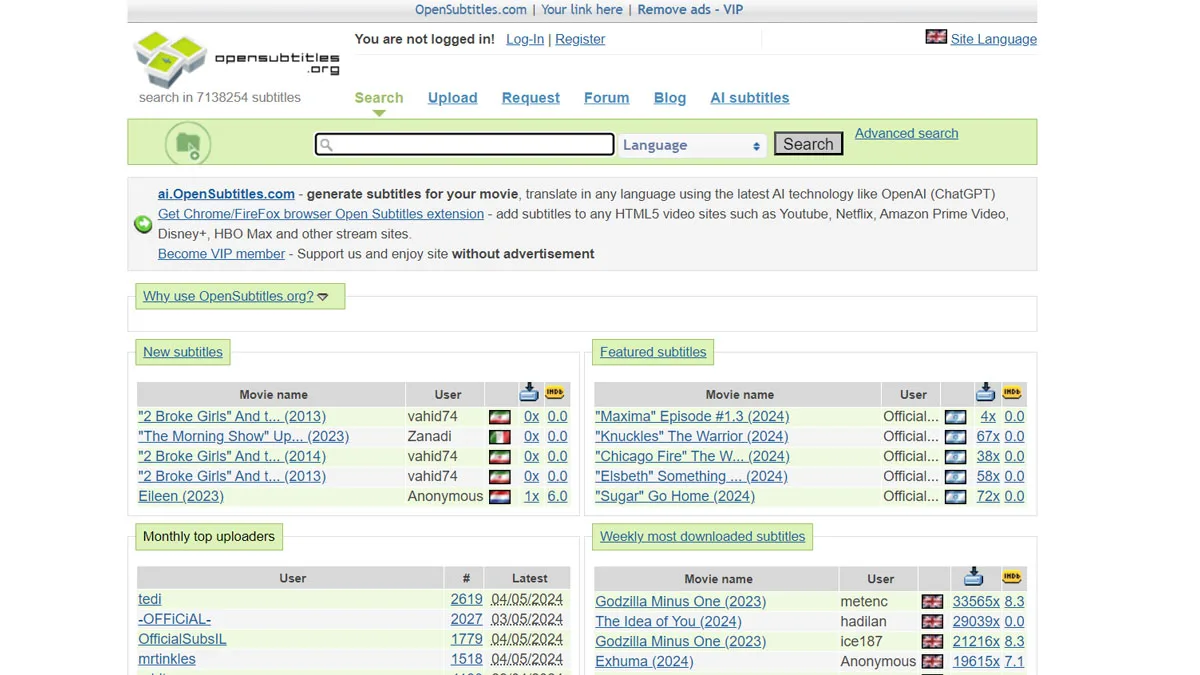Open the Advanced search link
This screenshot has width=1200, height=675.
[x=906, y=133]
